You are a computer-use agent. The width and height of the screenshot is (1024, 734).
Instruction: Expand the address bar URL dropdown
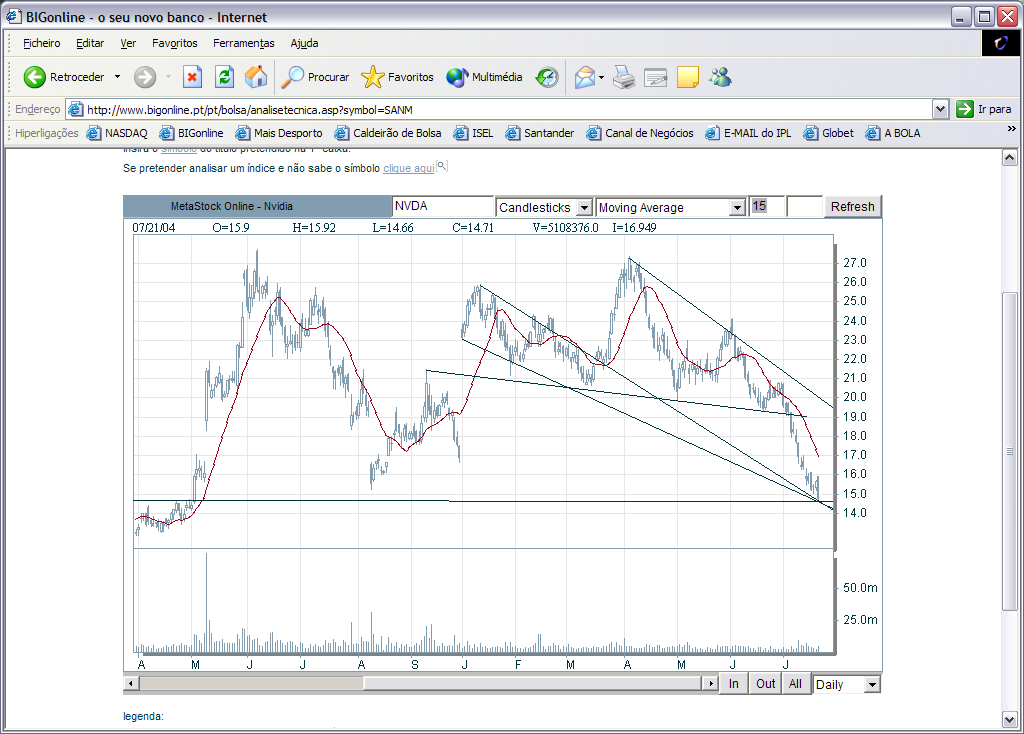tap(940, 109)
